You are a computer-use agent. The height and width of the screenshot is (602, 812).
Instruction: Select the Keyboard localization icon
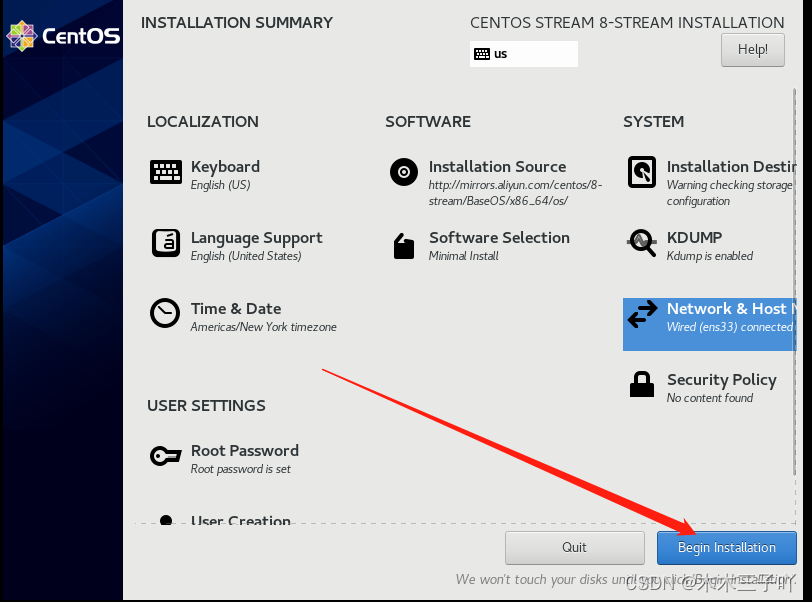point(165,173)
